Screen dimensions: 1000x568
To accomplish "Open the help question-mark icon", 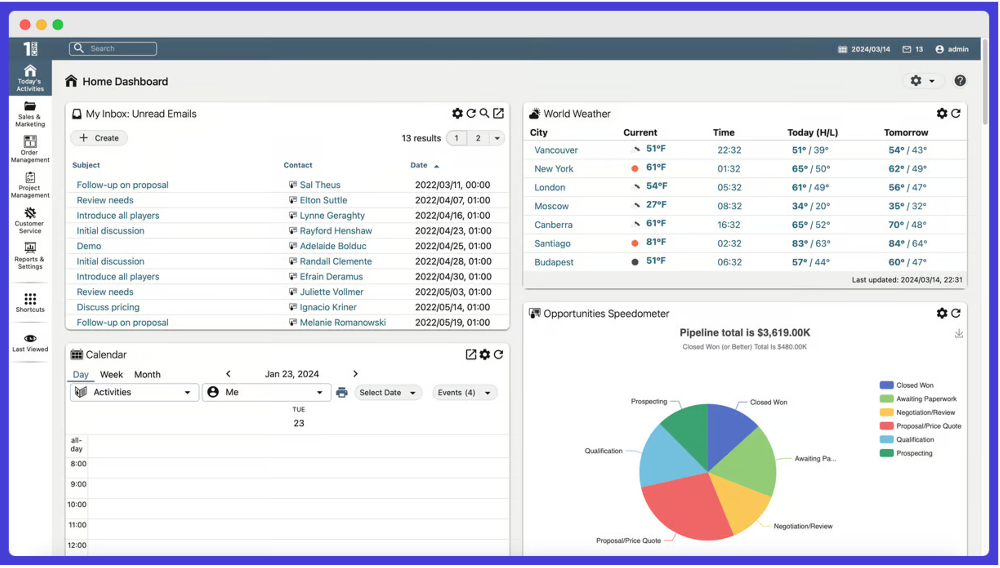I will [x=960, y=81].
